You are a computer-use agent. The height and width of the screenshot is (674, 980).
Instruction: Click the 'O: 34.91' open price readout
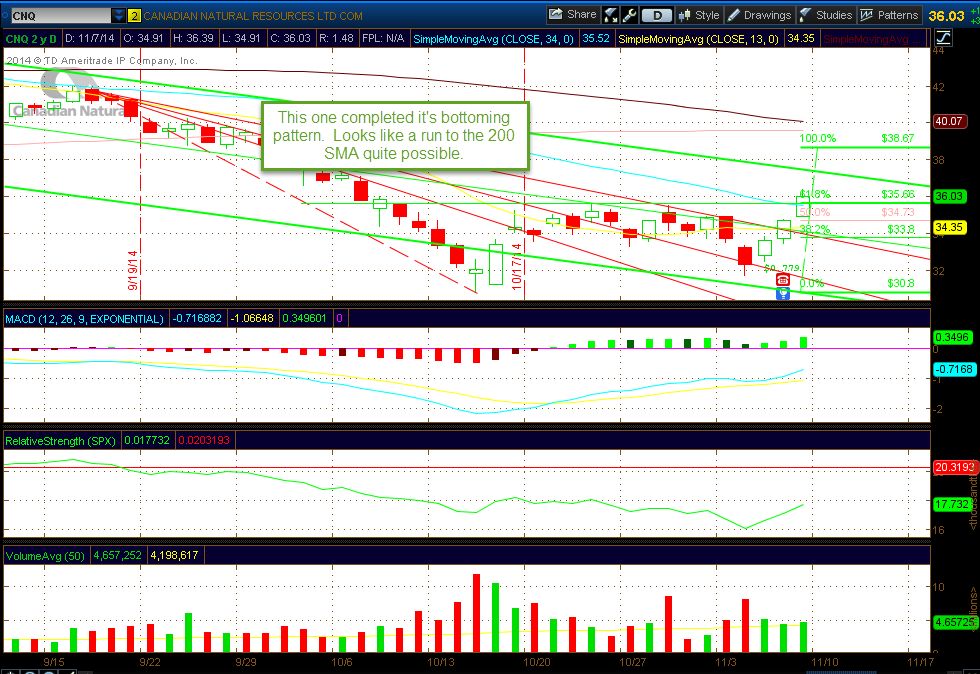pyautogui.click(x=143, y=38)
